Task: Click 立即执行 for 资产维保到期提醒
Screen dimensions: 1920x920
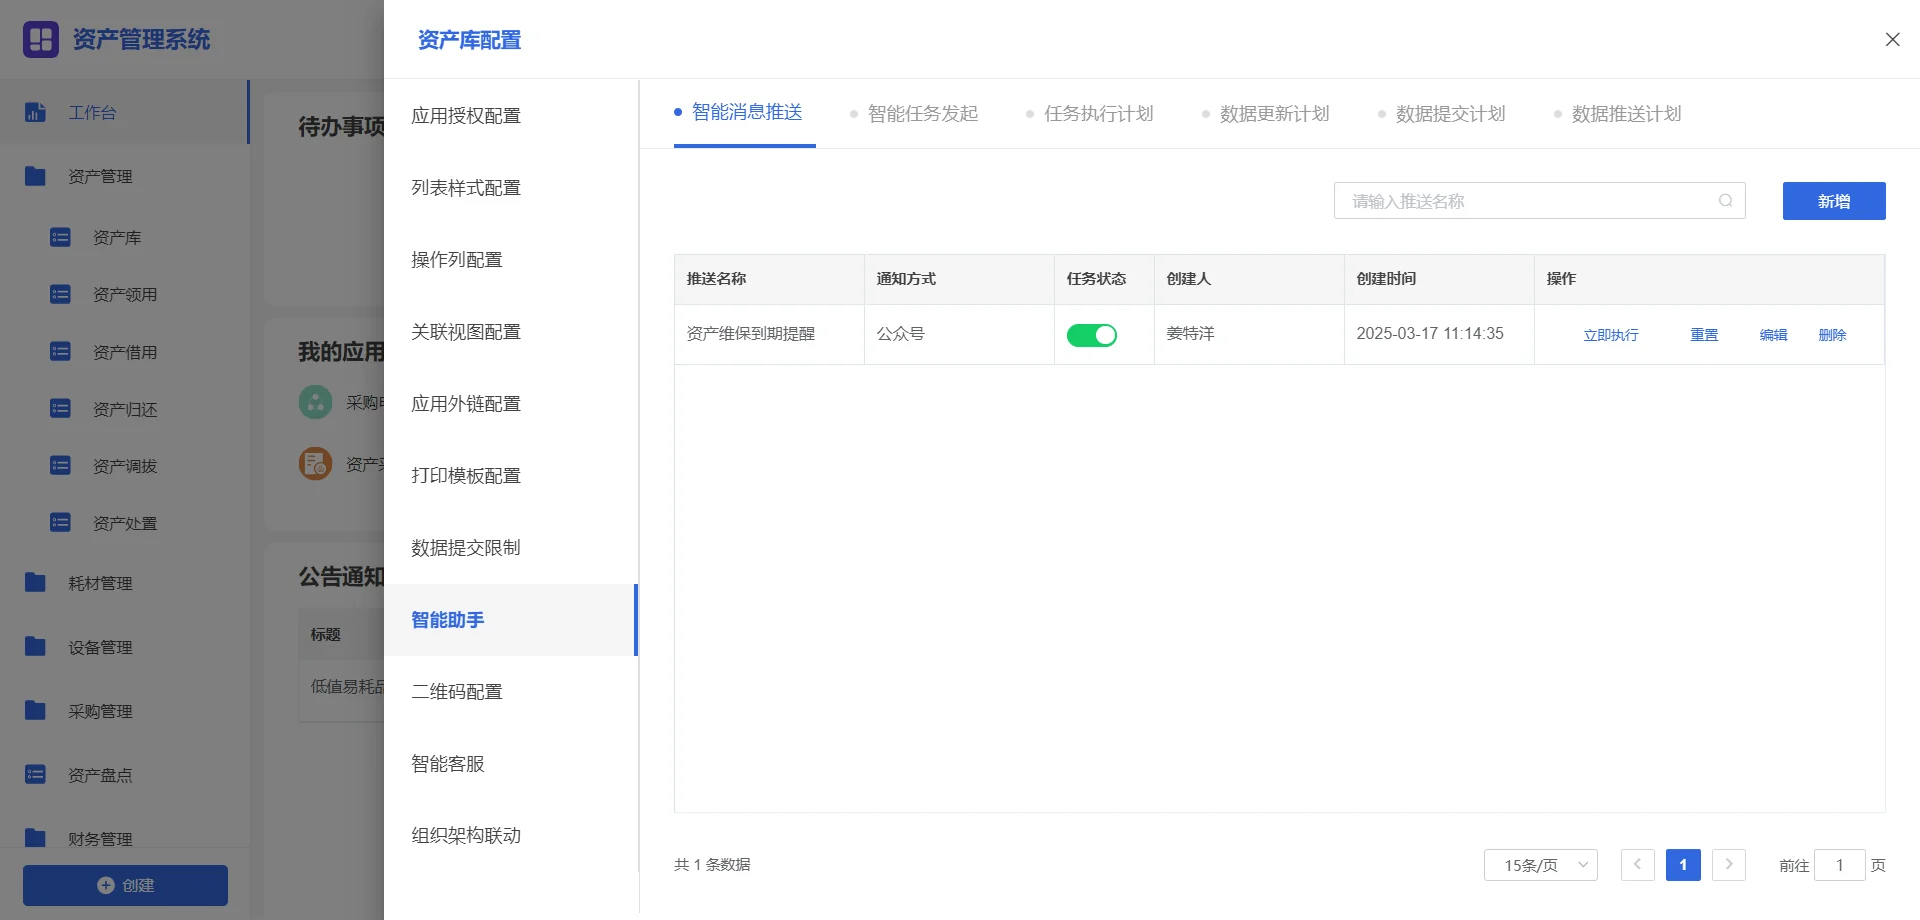Action: tap(1611, 335)
